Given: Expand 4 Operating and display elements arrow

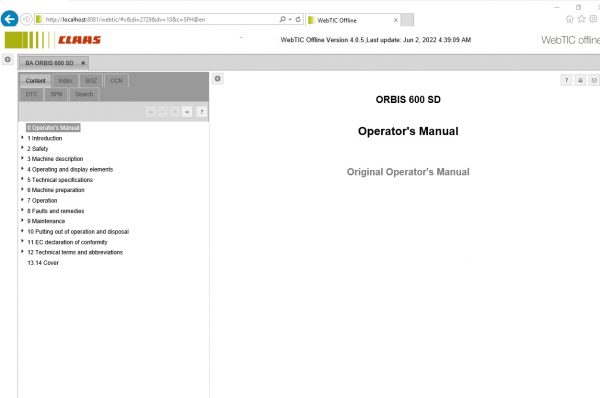Looking at the screenshot, I should tap(22, 168).
